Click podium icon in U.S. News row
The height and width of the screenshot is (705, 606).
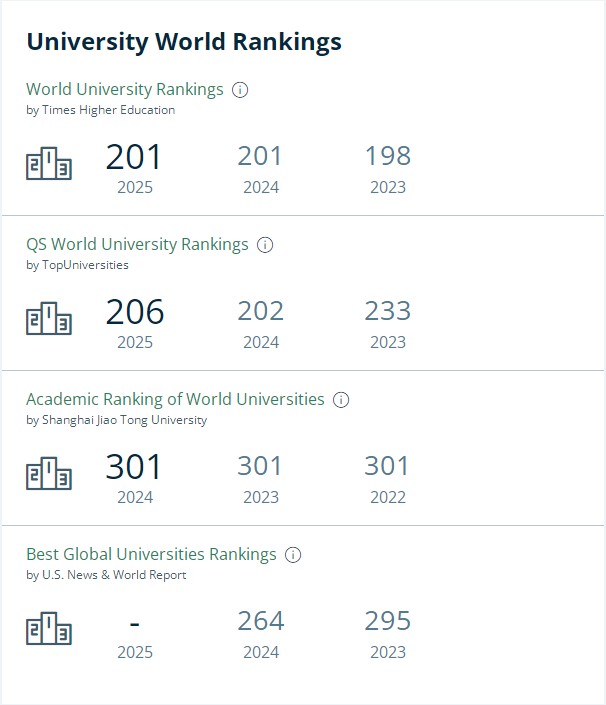pos(49,628)
